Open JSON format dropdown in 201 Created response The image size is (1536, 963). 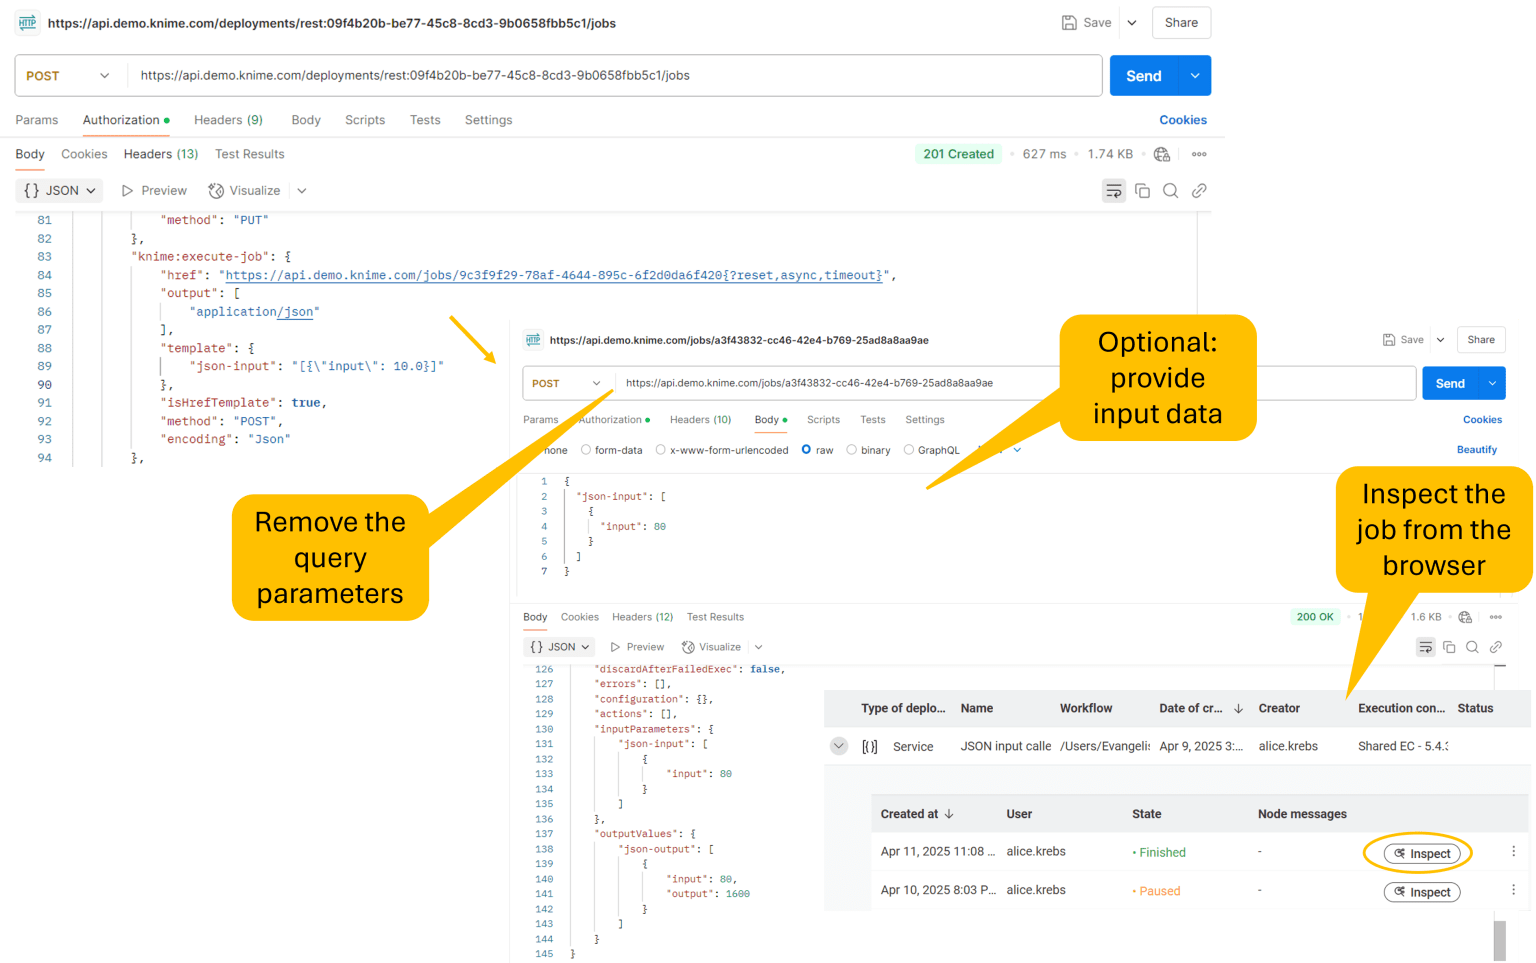59,190
